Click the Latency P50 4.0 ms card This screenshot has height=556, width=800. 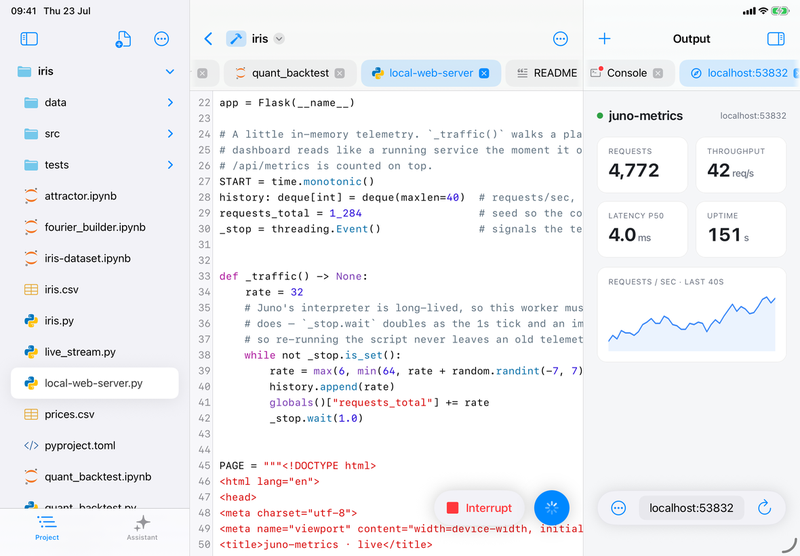[x=642, y=230]
